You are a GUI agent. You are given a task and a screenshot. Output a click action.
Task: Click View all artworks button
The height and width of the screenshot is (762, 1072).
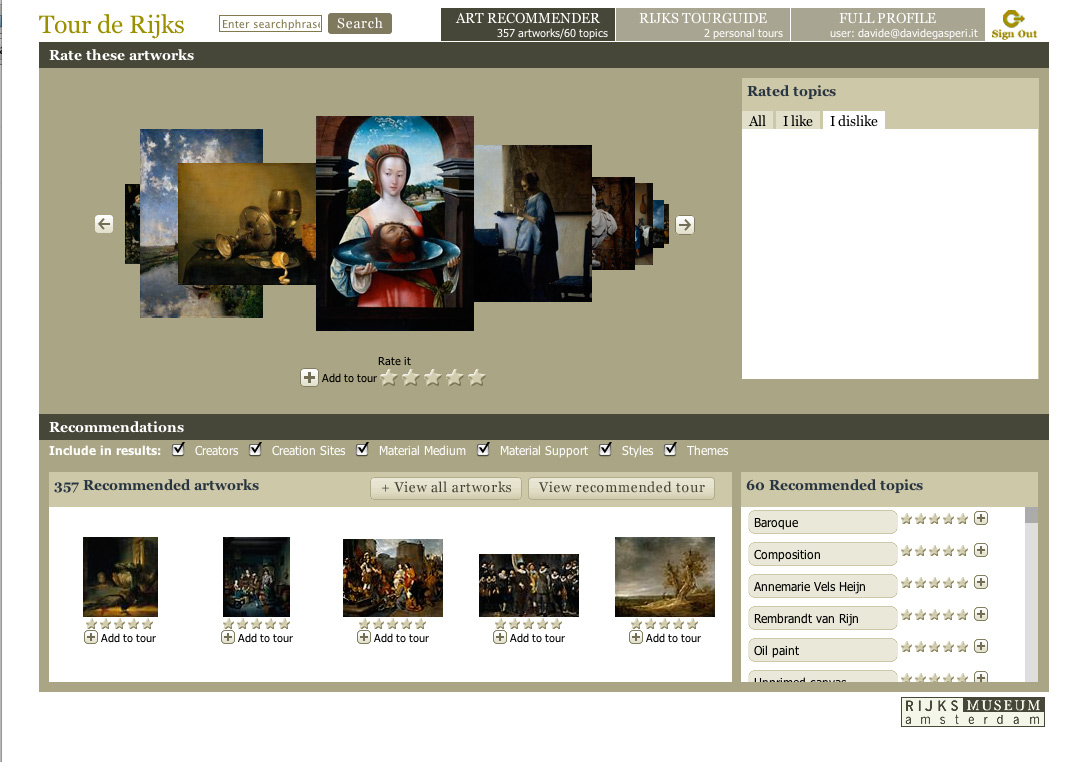point(446,487)
